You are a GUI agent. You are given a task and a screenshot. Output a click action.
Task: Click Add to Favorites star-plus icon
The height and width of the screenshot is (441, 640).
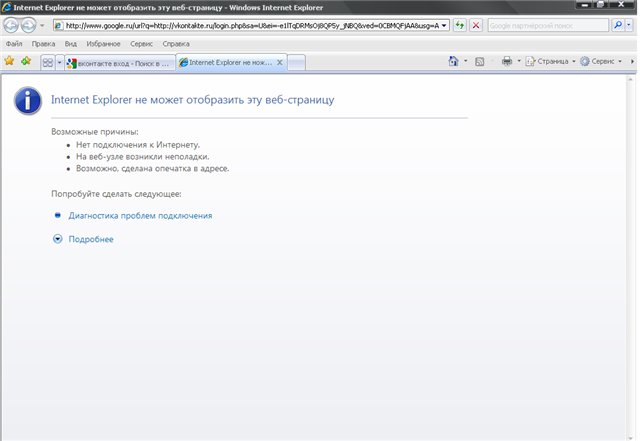[26, 61]
